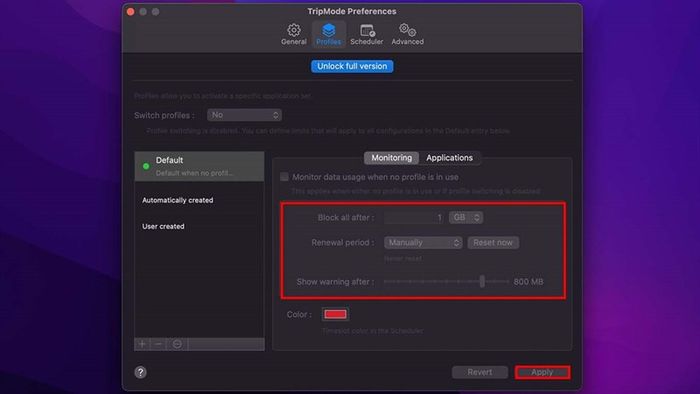Open the red Color swatch picker
The width and height of the screenshot is (700, 394).
point(335,314)
